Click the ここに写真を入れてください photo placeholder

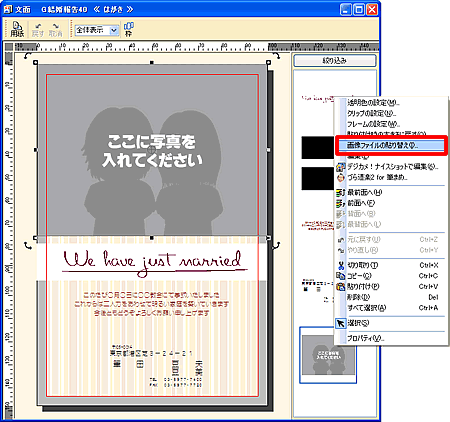152,150
